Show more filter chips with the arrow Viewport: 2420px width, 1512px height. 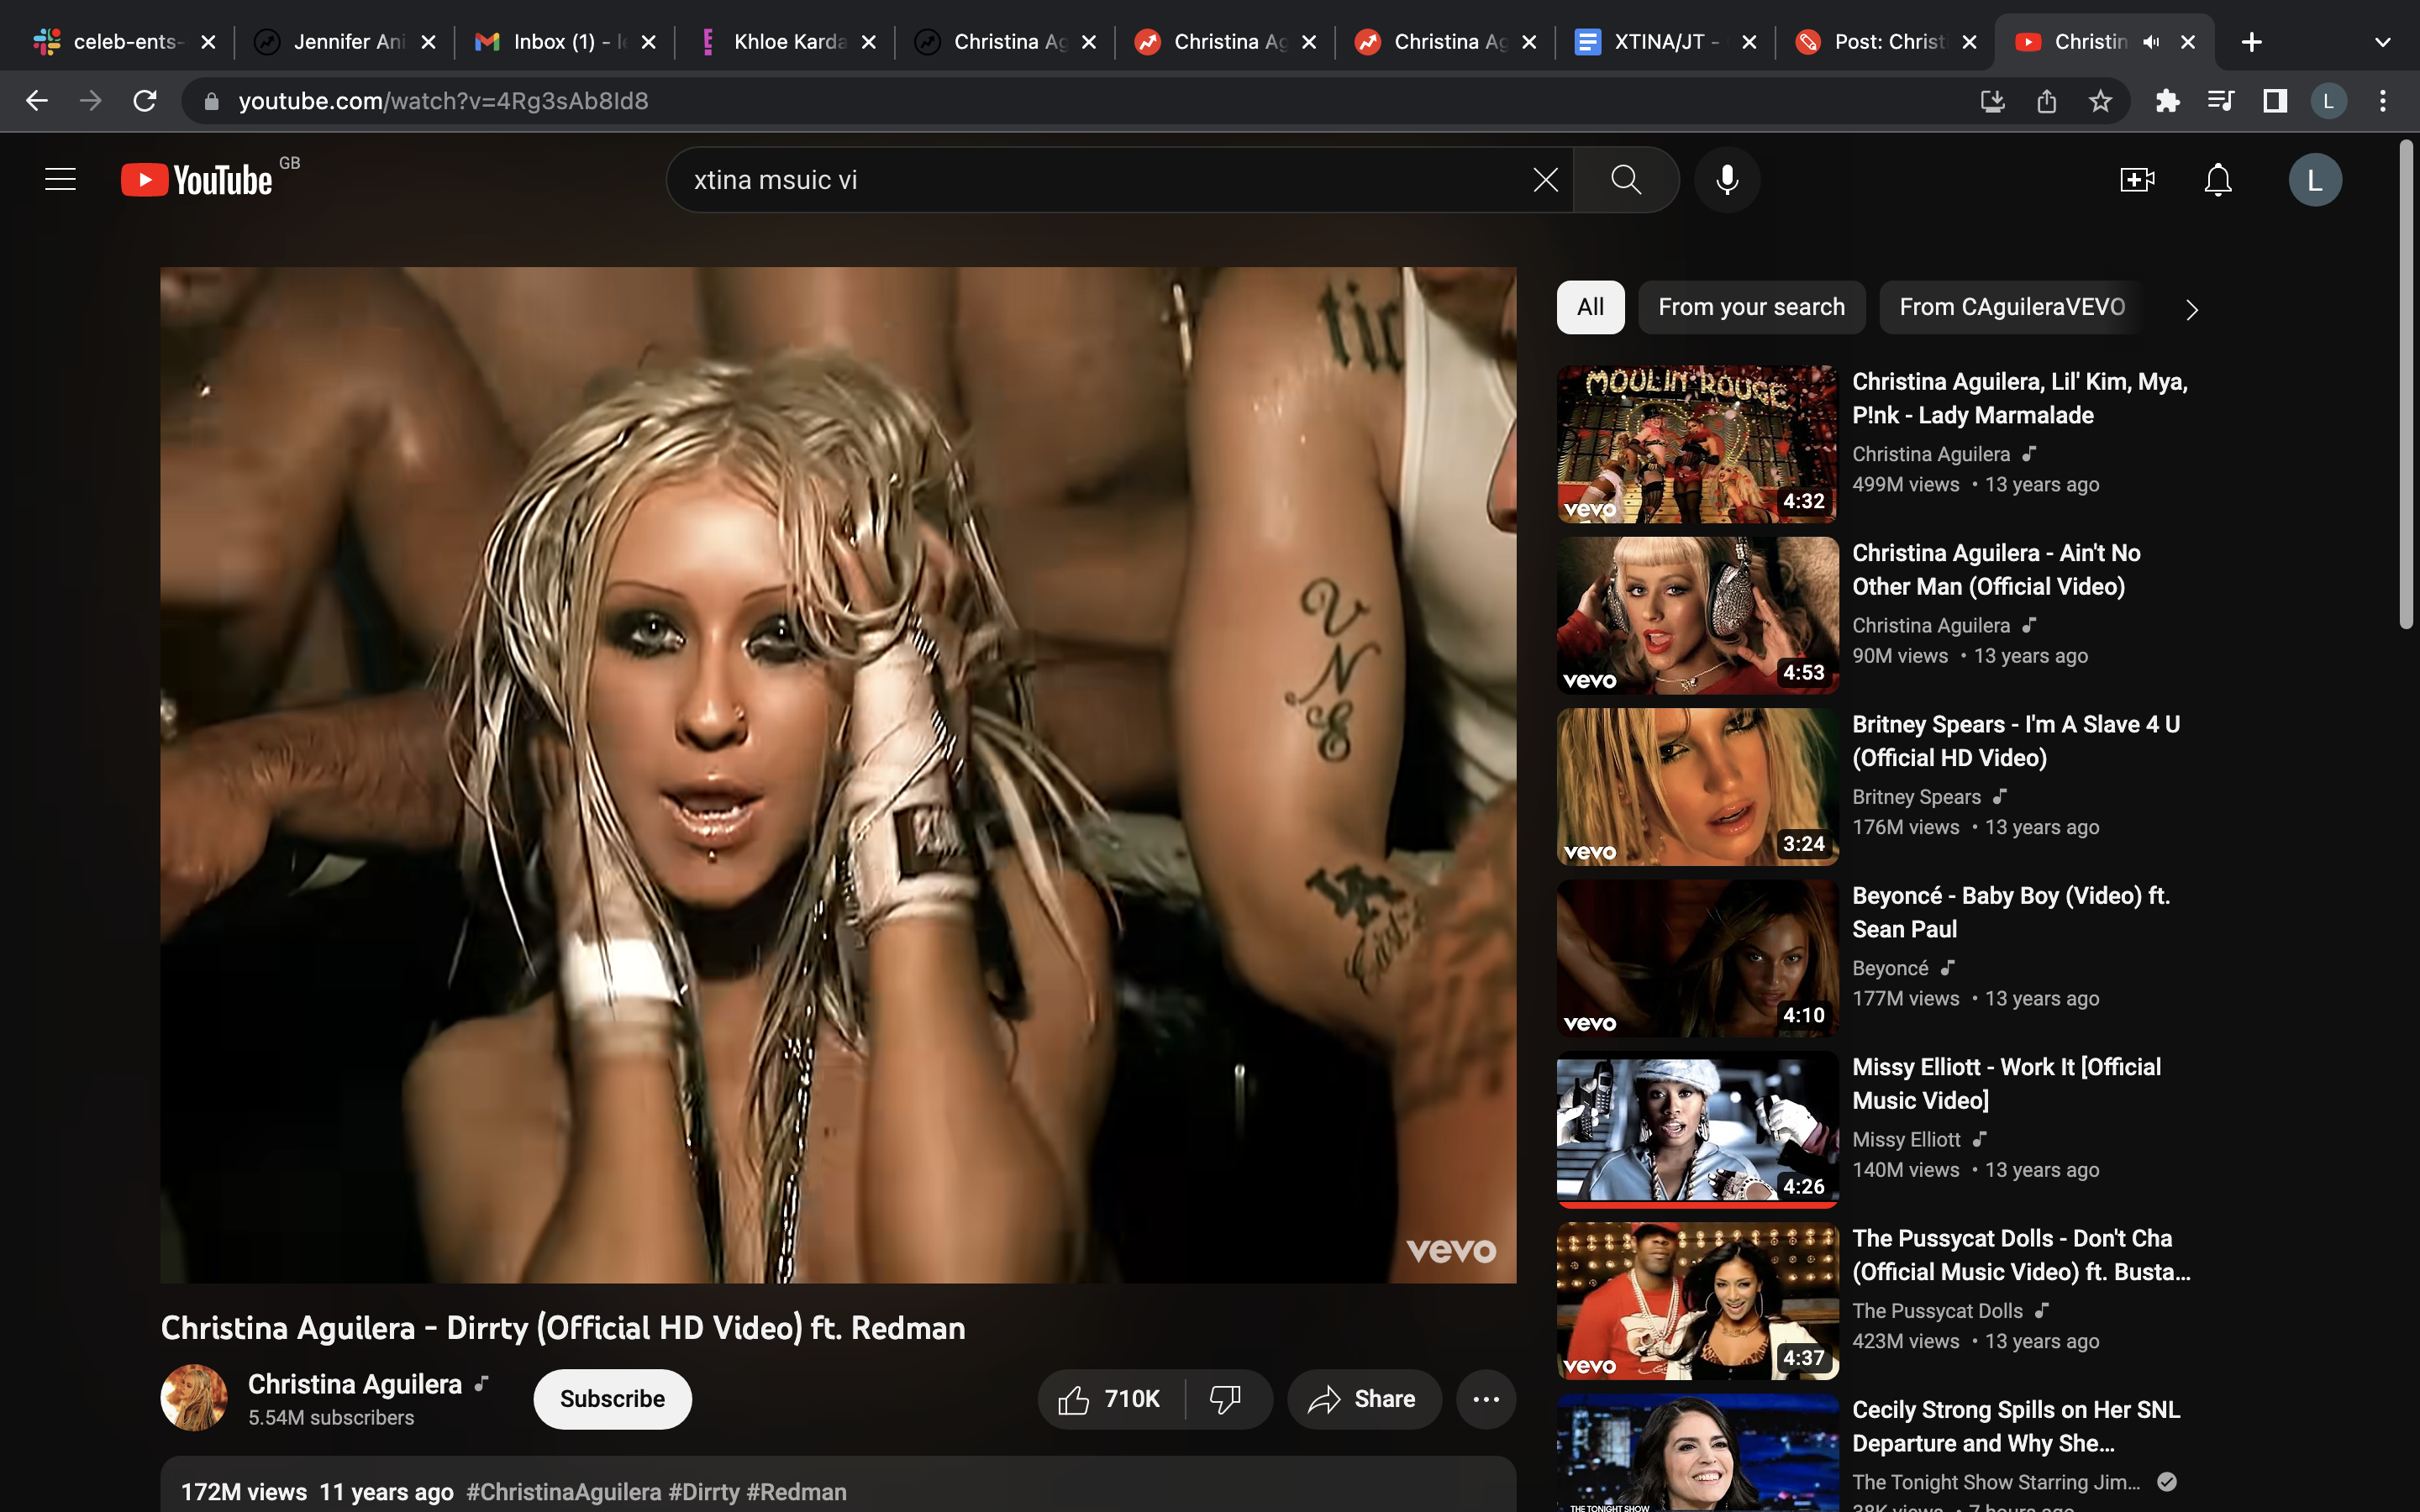[x=2191, y=310]
